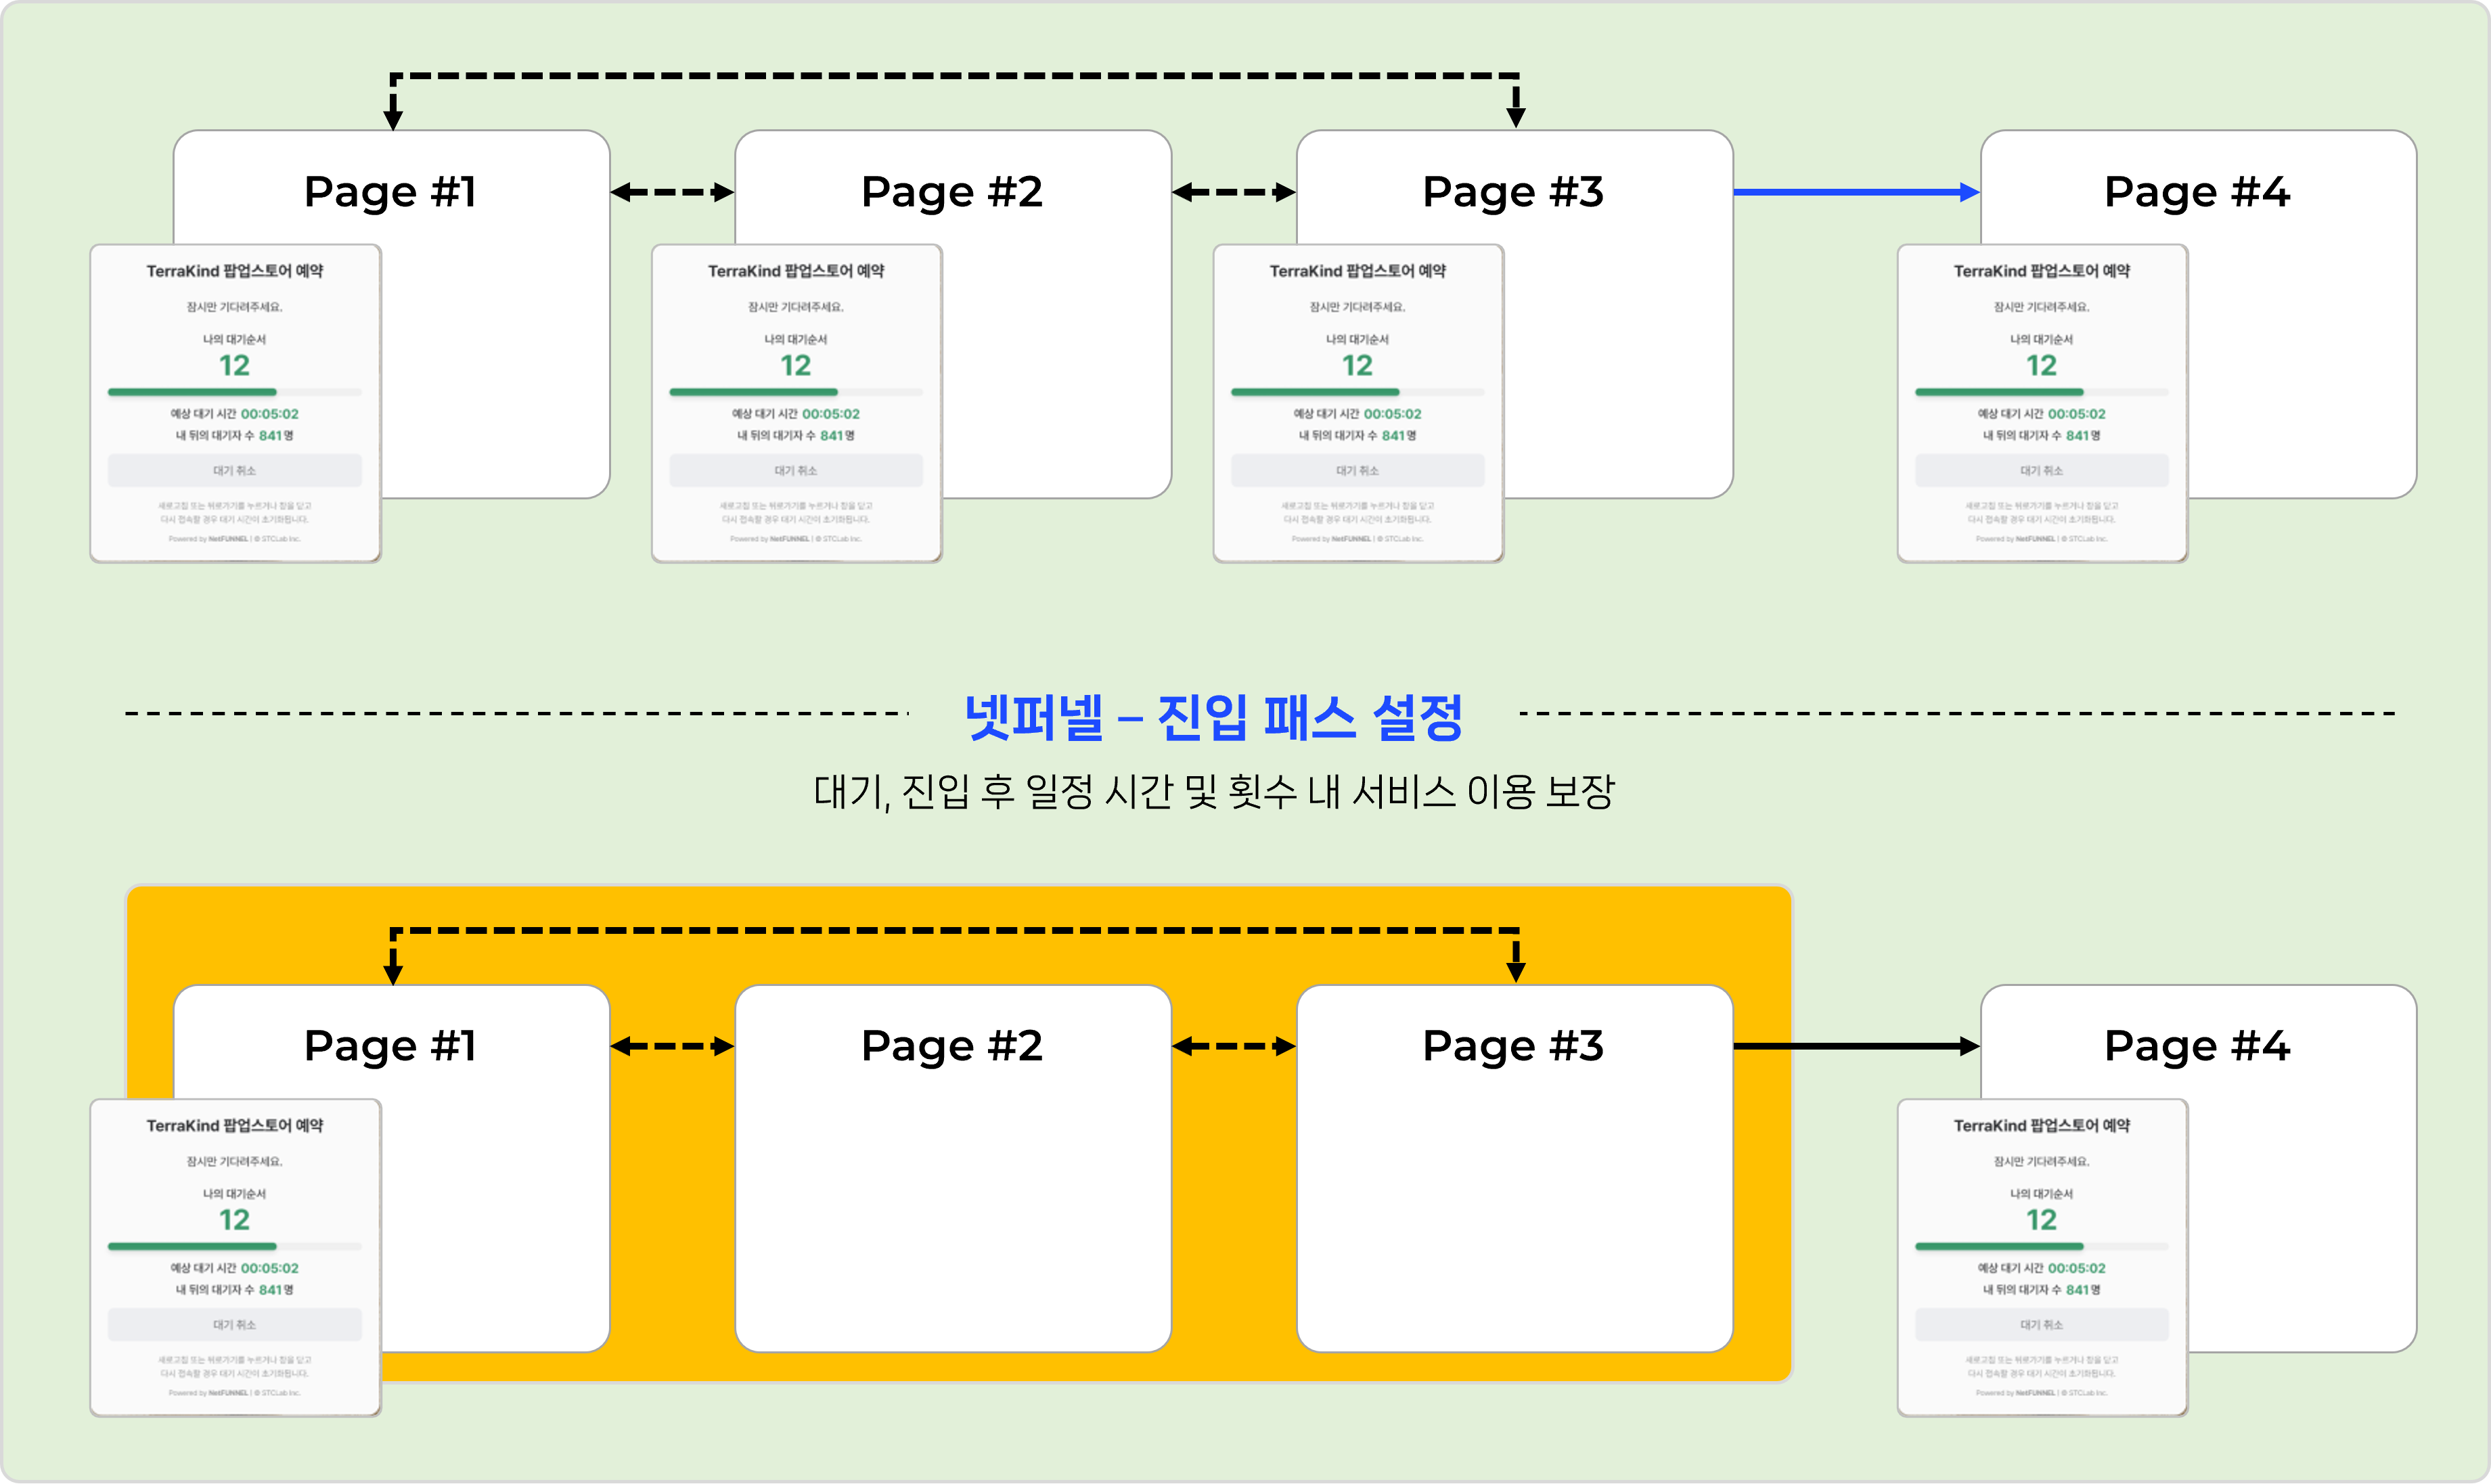Screen dimensions: 2491x1484
Task: Select Page #3 in the bottom diagram
Action: coord(1513,1045)
